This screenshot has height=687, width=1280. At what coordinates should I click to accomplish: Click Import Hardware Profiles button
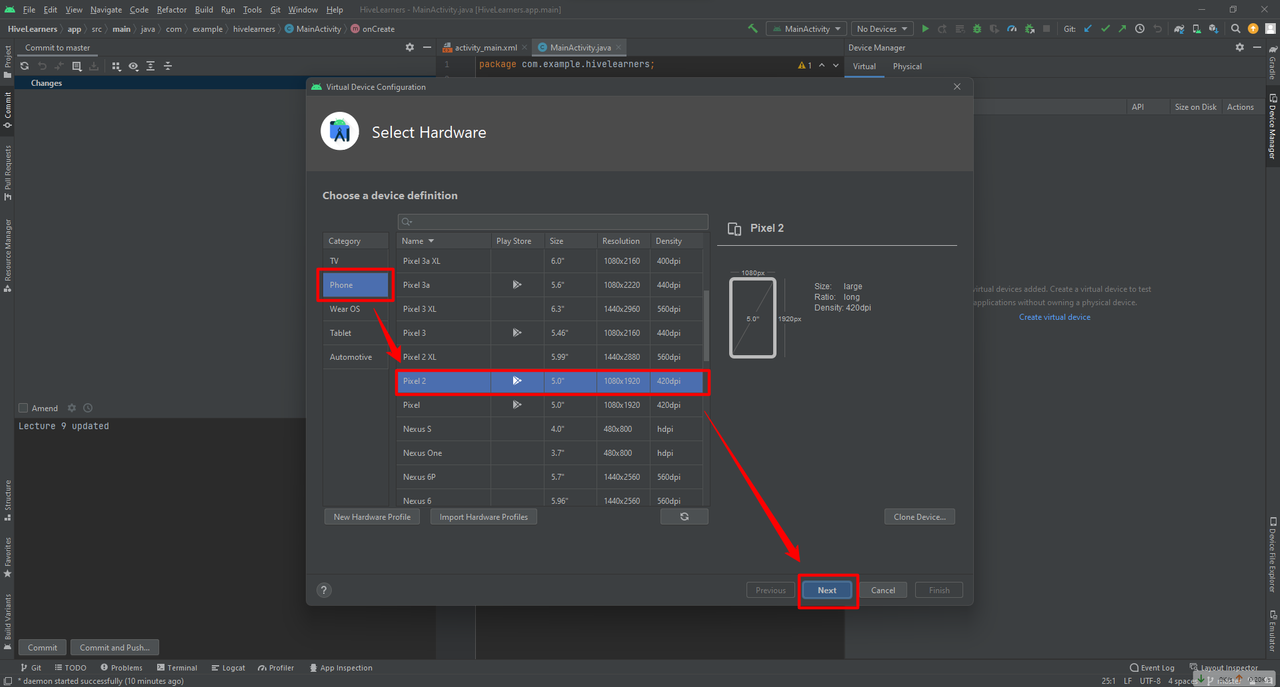point(484,517)
